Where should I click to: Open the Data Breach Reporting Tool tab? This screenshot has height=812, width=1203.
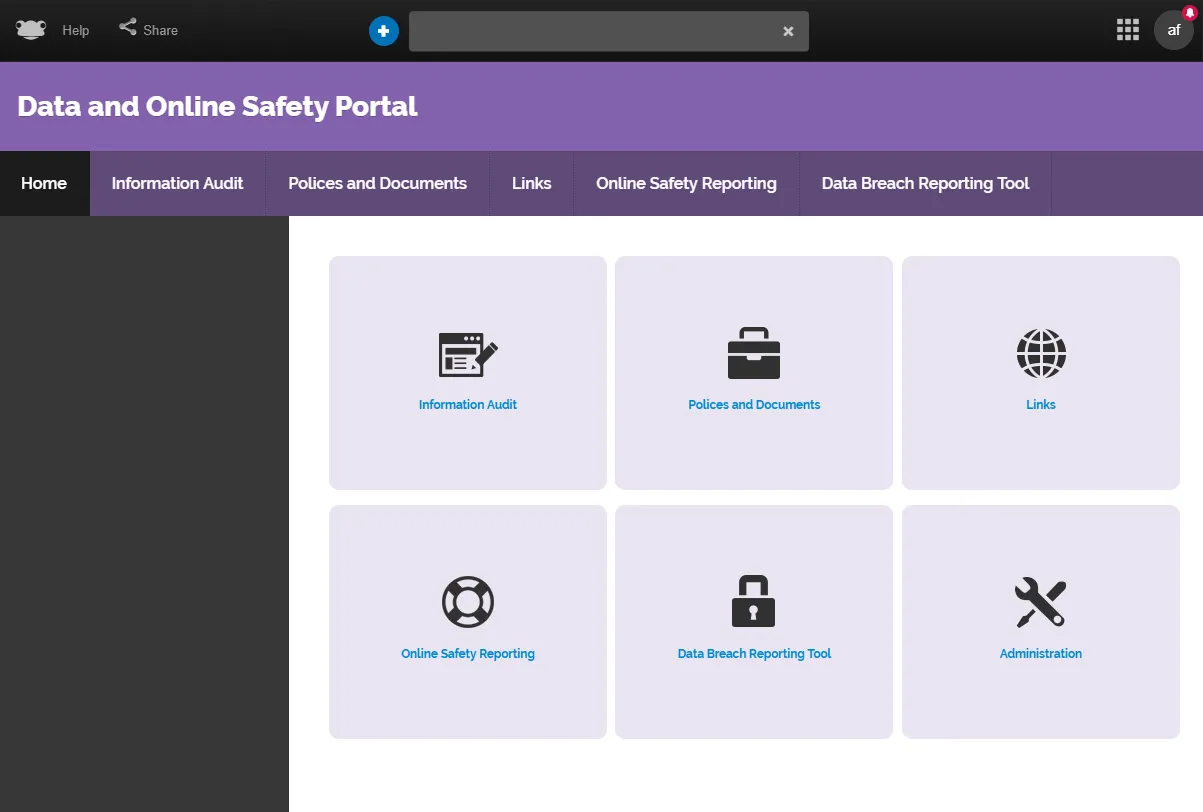coord(926,183)
